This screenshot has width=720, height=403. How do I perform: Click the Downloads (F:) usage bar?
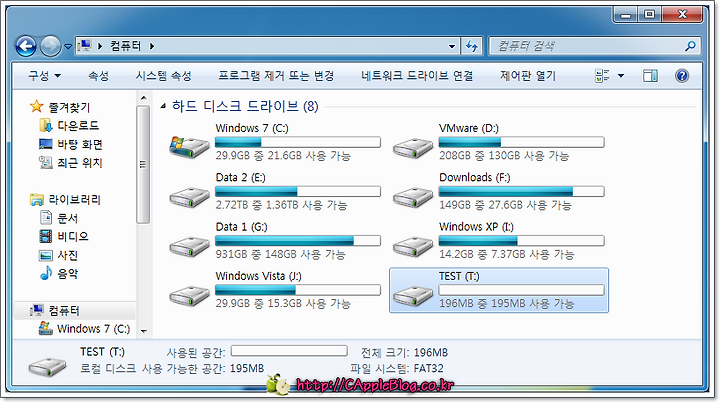[x=521, y=191]
